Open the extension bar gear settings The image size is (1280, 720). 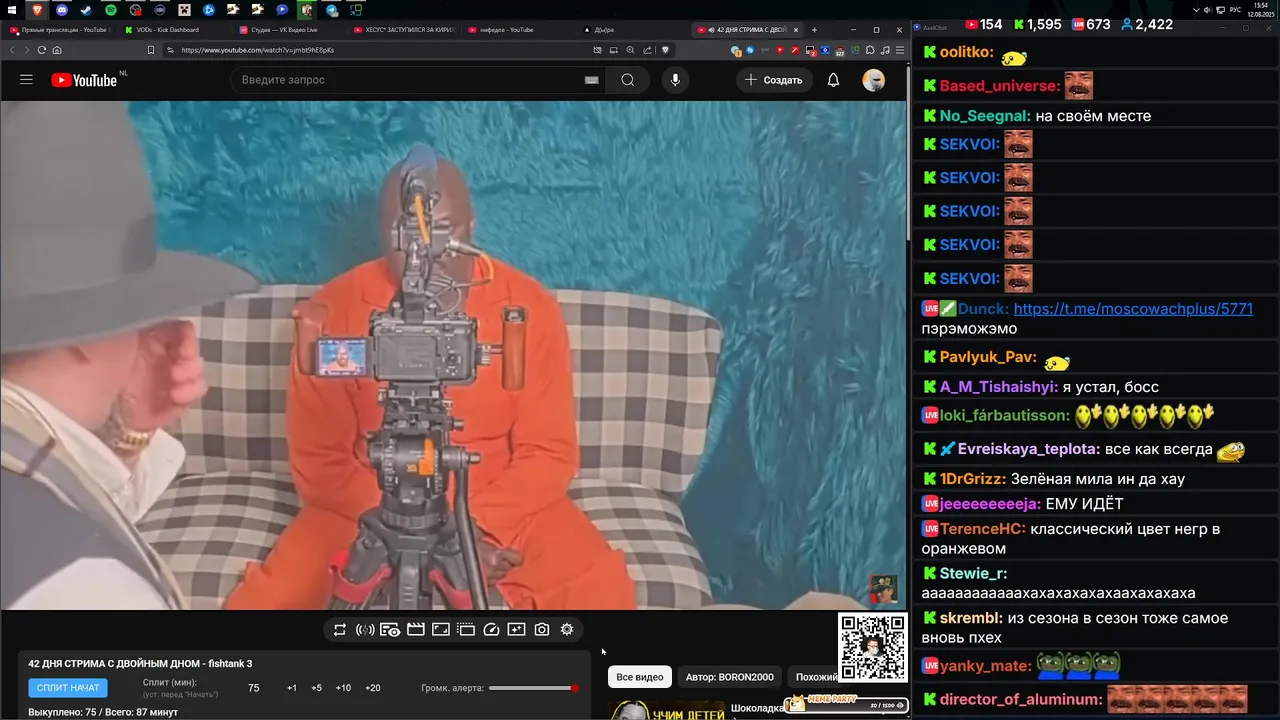coord(567,629)
